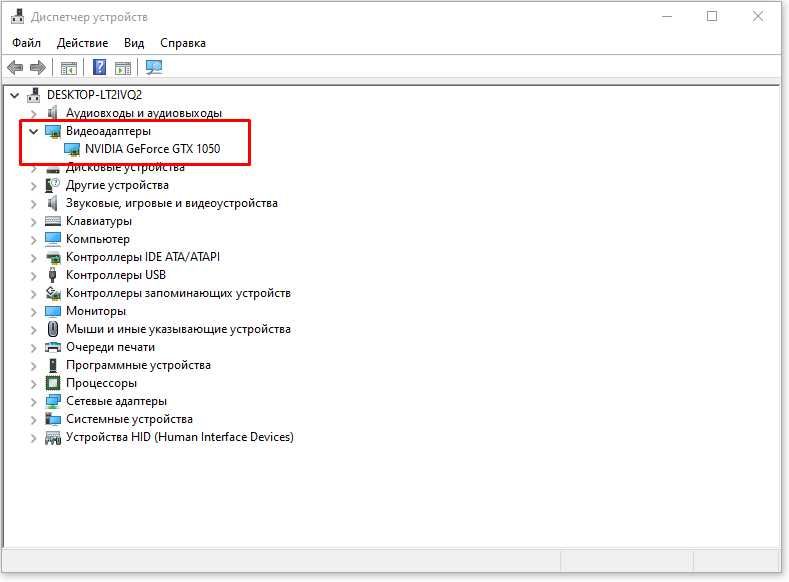Screen dimensions: 789x582
Task: Click the scan for hardware changes monitor icon
Action: (153, 67)
